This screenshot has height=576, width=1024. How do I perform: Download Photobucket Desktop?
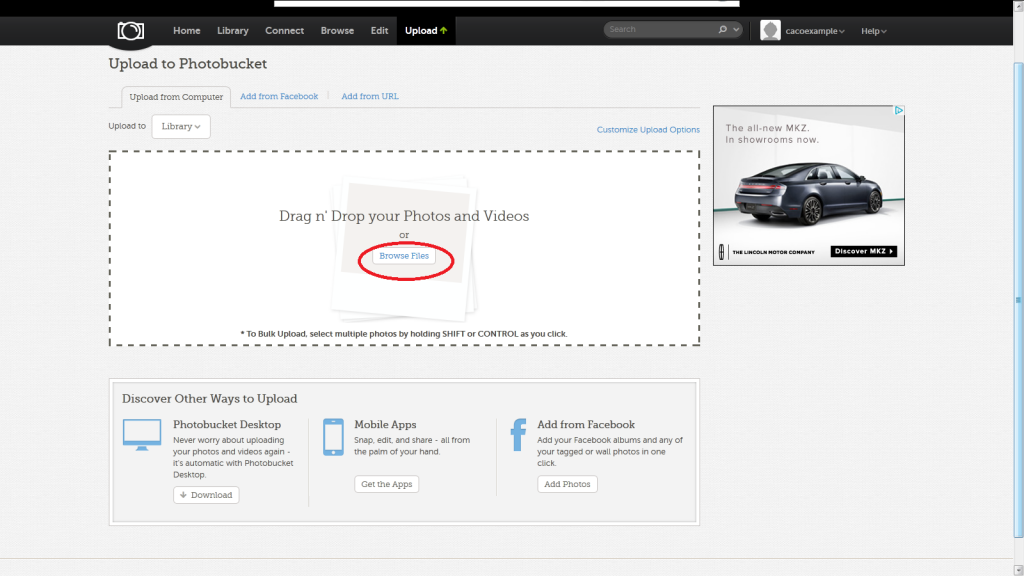point(206,495)
